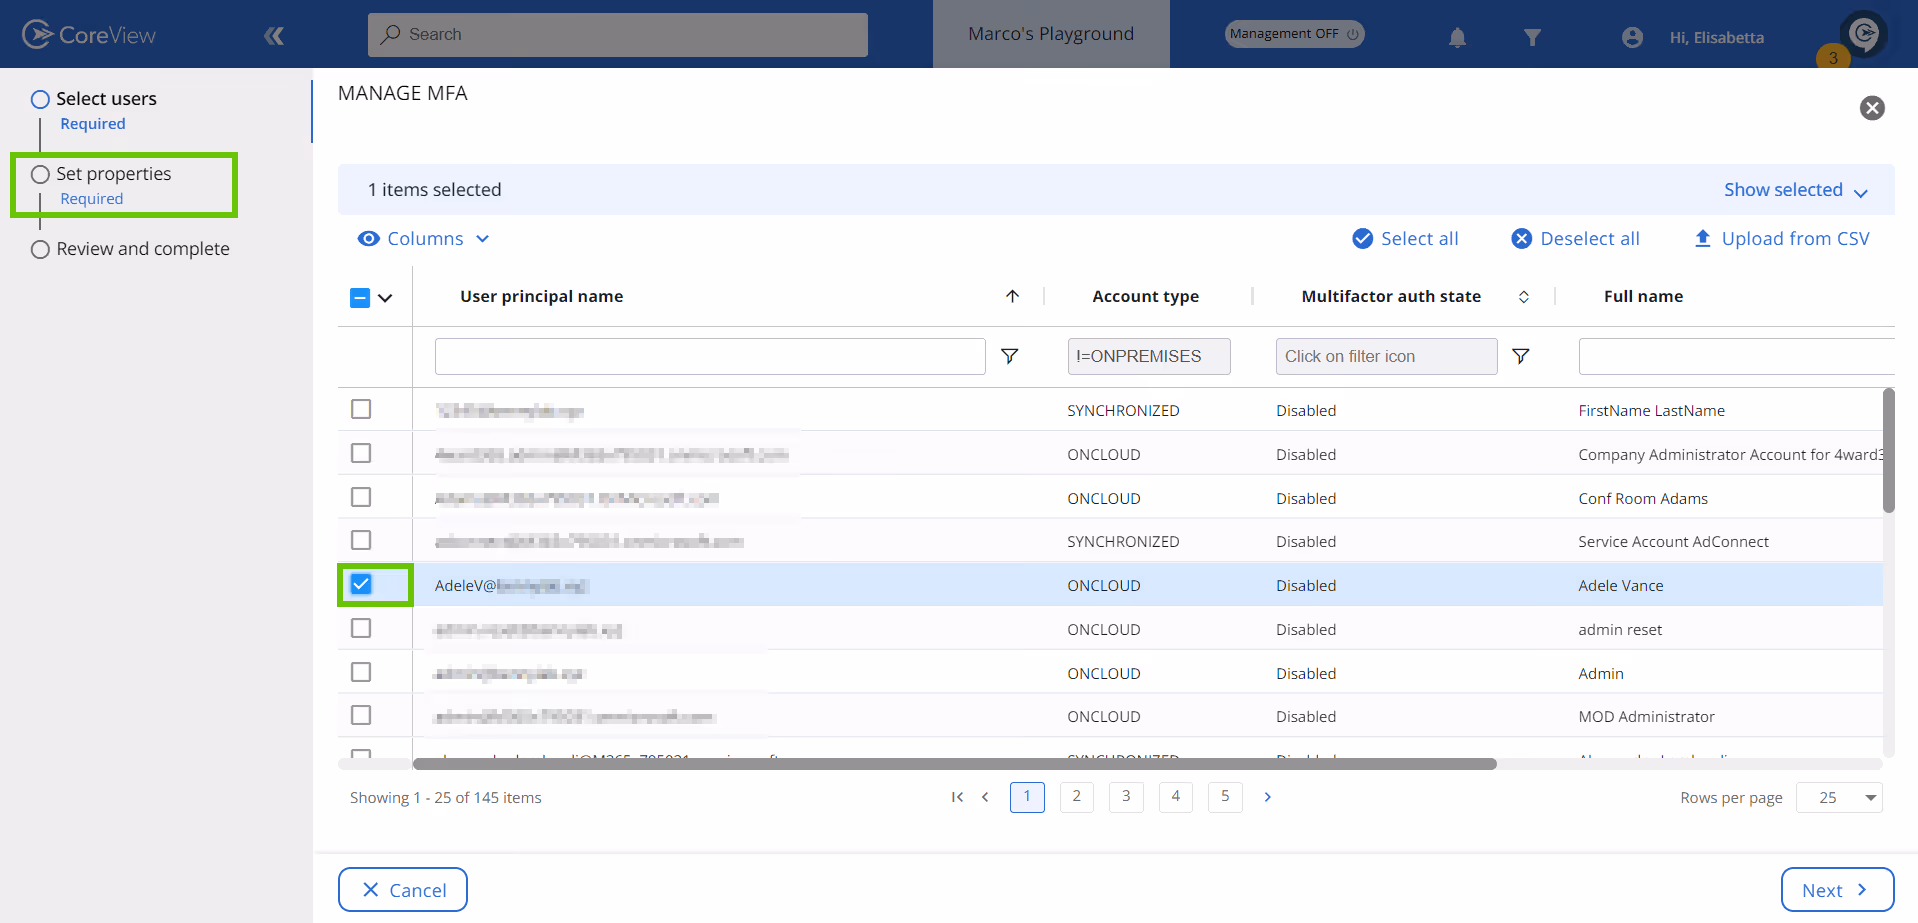This screenshot has height=923, width=1918.
Task: Click the Columns visibility eye icon
Action: click(369, 238)
